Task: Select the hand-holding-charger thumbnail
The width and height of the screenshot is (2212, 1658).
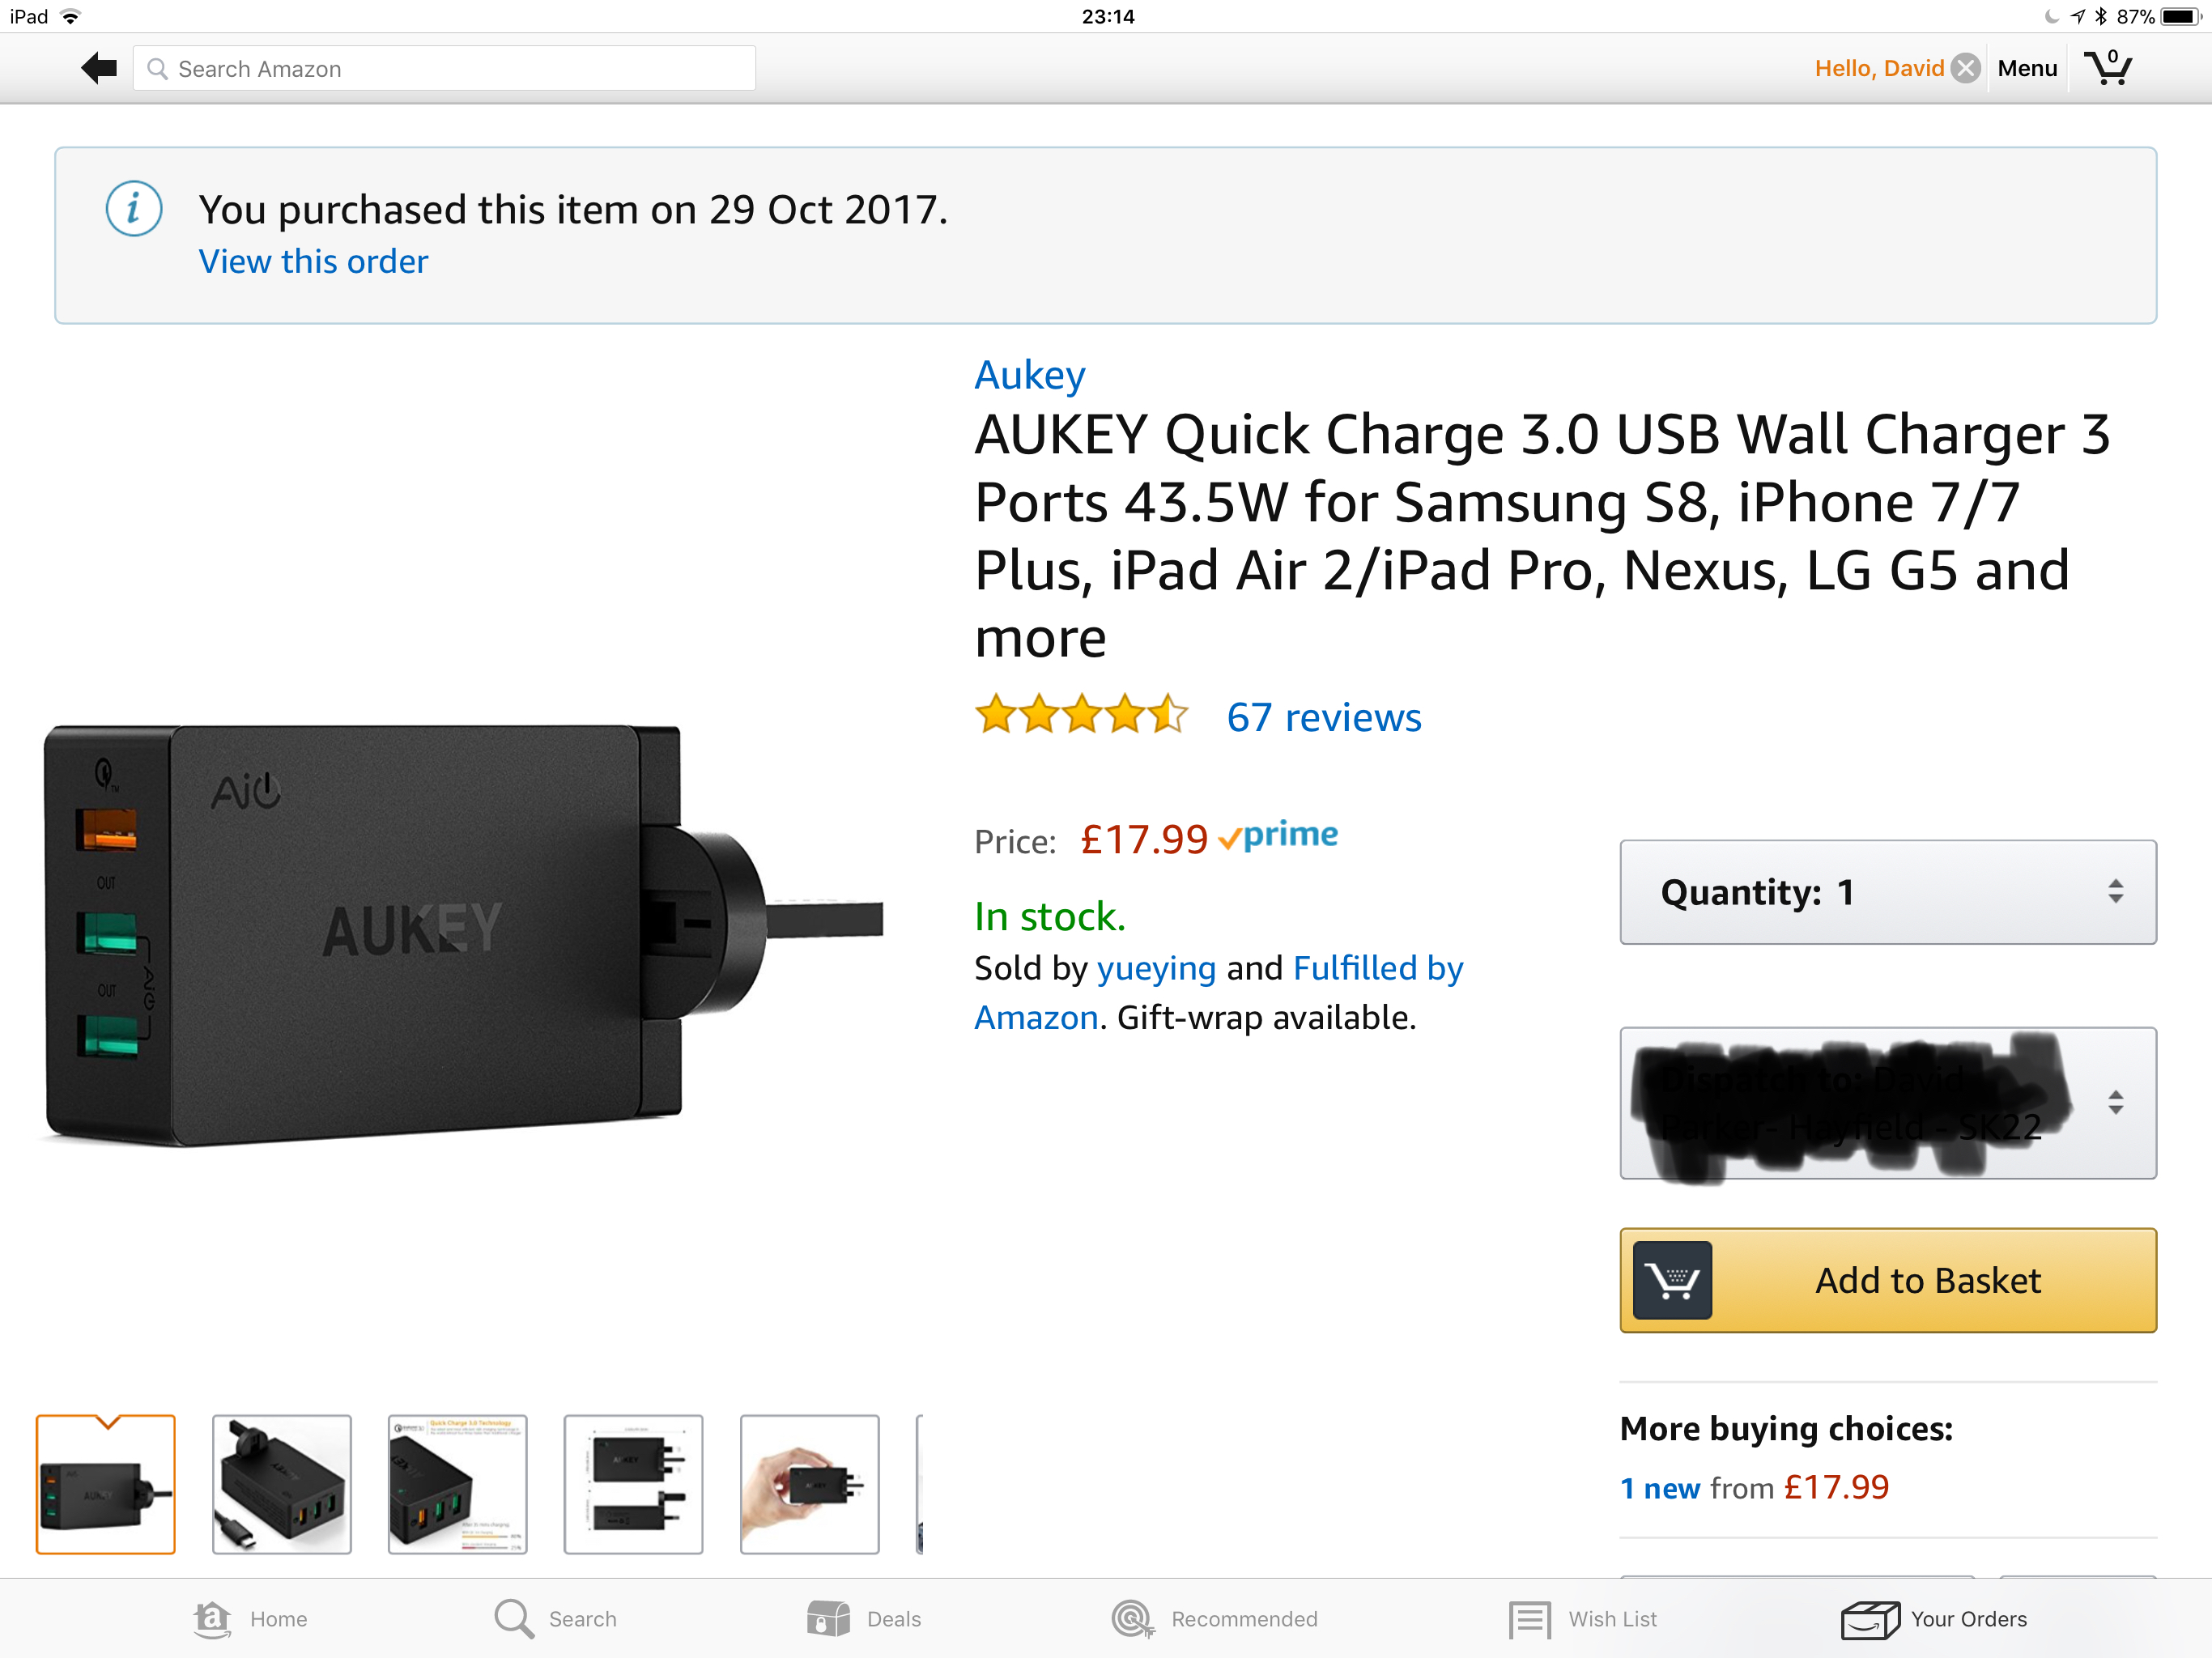Action: [x=809, y=1484]
